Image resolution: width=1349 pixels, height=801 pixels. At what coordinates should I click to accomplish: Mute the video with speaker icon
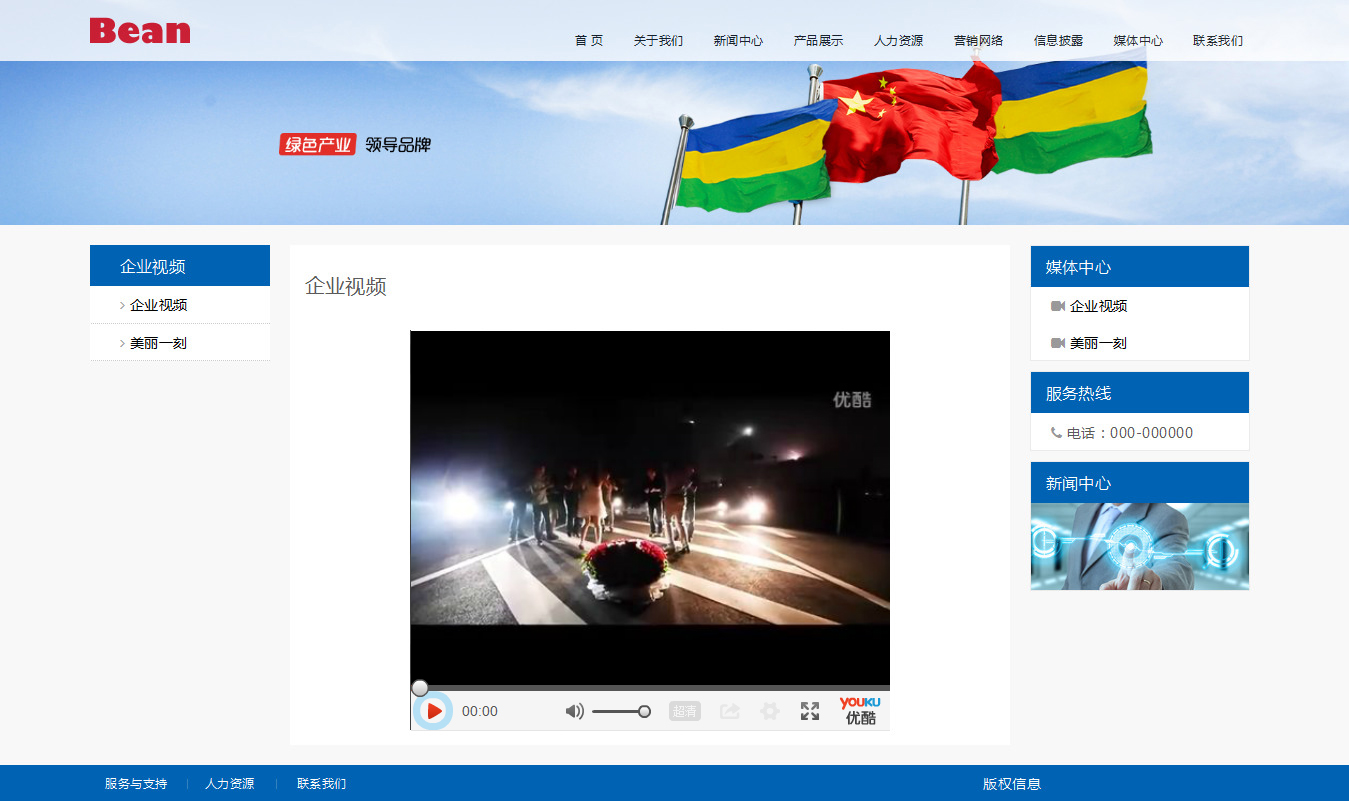point(574,711)
